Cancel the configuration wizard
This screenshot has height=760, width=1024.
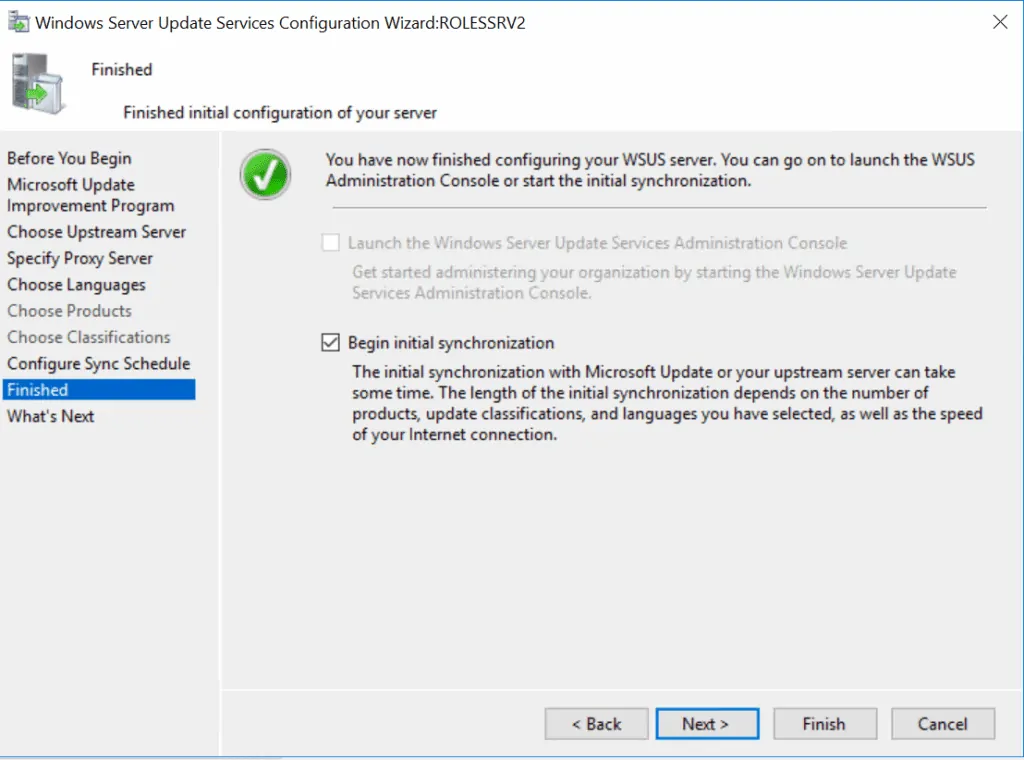(942, 723)
